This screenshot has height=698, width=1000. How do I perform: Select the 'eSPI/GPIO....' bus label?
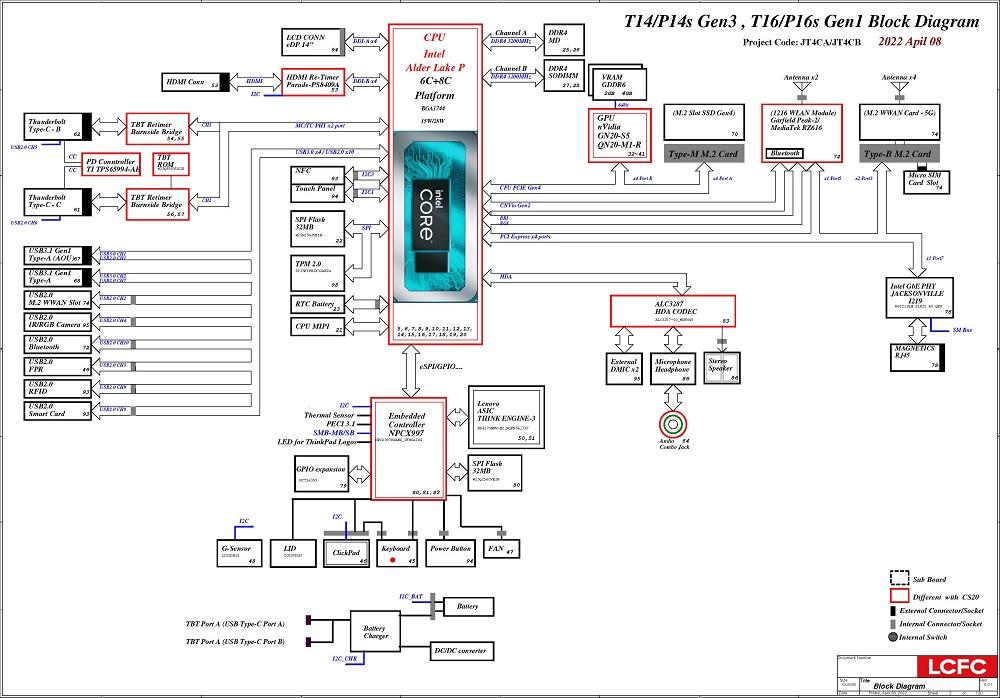coord(441,366)
